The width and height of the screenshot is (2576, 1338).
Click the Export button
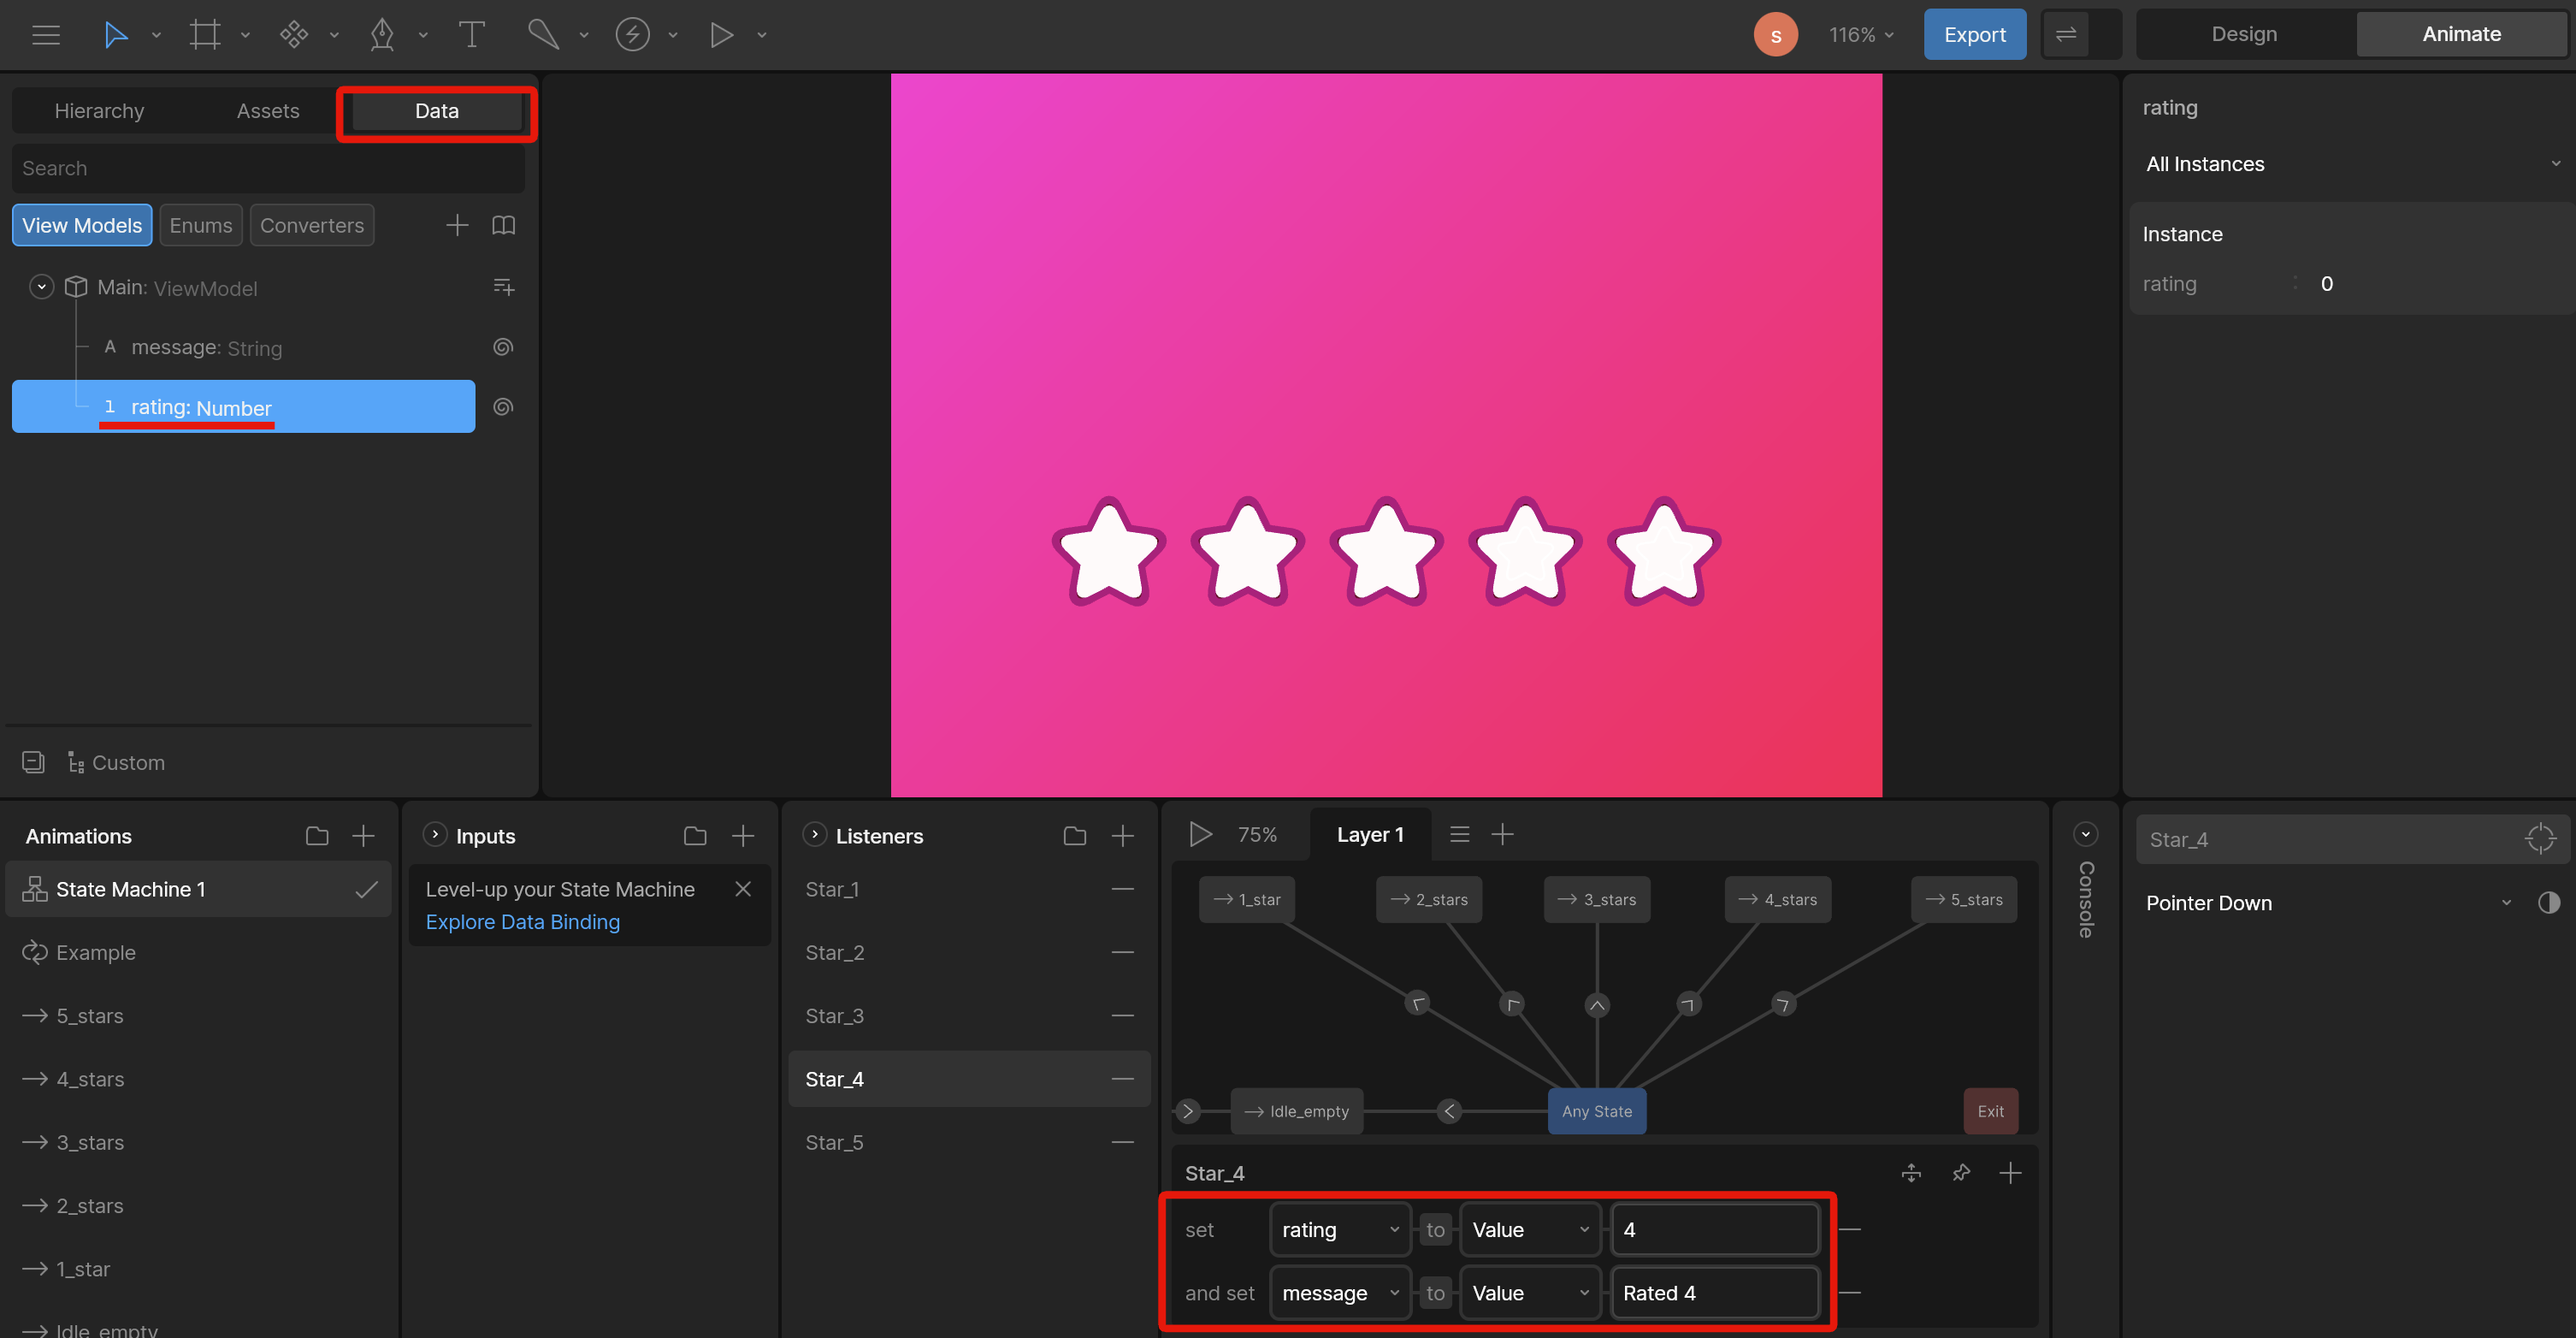coord(1974,35)
